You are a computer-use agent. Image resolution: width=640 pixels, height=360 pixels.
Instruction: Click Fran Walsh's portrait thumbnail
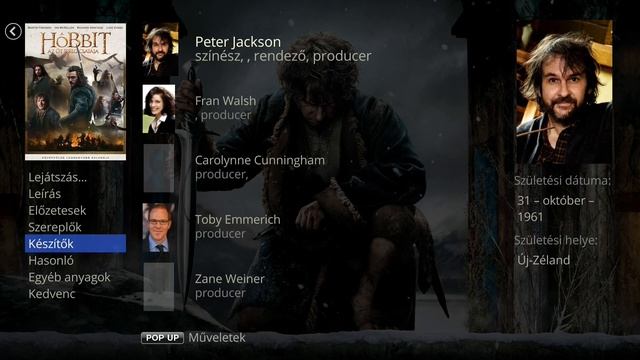[x=159, y=109]
